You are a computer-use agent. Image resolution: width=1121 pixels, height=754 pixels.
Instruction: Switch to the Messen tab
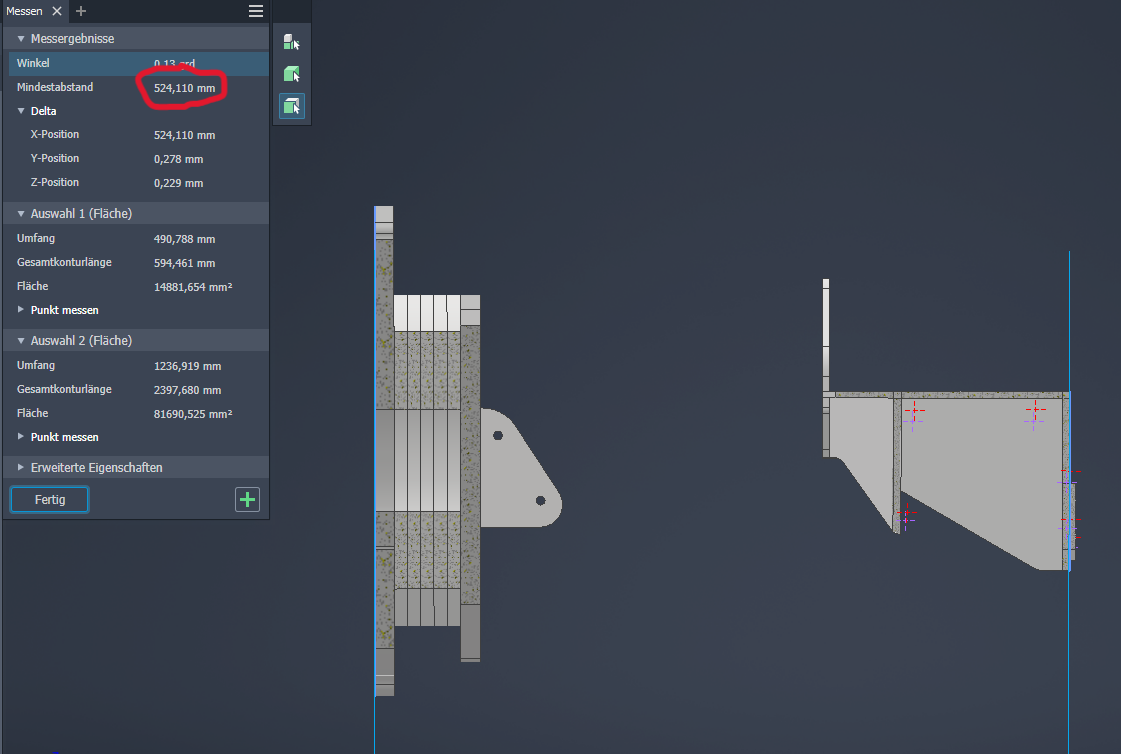[x=24, y=11]
